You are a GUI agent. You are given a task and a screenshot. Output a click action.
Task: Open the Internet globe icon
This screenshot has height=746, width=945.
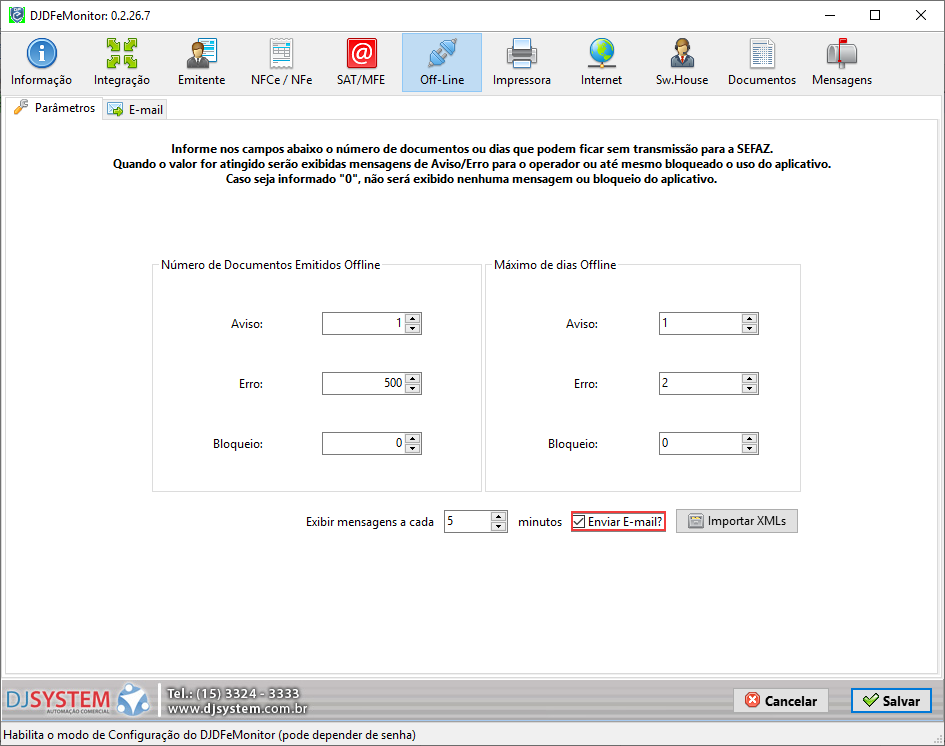(601, 62)
